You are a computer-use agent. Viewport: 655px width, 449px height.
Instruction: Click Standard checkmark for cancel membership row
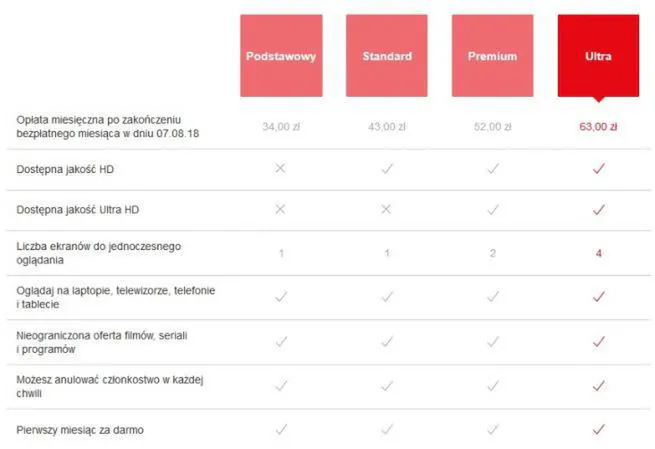pyautogui.click(x=387, y=385)
